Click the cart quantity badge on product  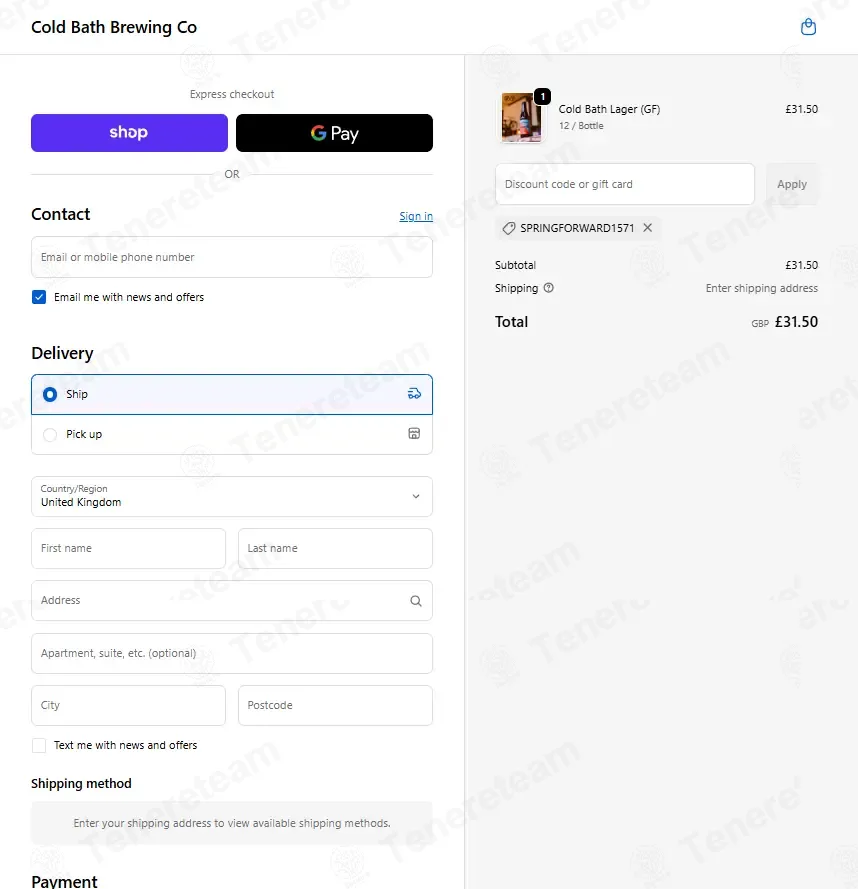tap(543, 96)
